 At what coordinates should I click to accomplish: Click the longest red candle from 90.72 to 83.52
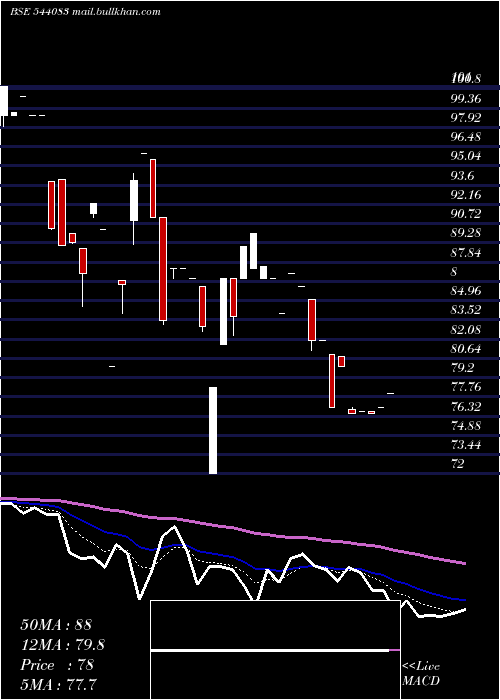coord(163,269)
